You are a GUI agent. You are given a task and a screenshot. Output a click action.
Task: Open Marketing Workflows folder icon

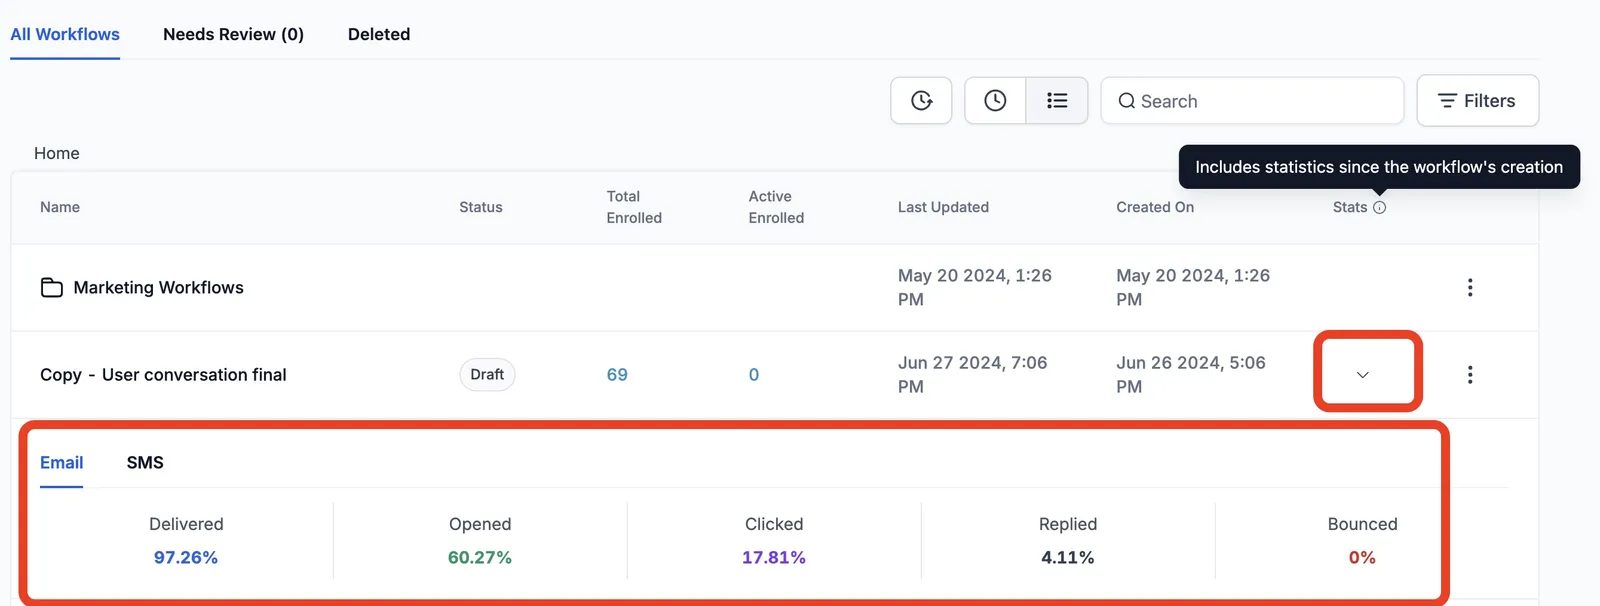tap(52, 288)
